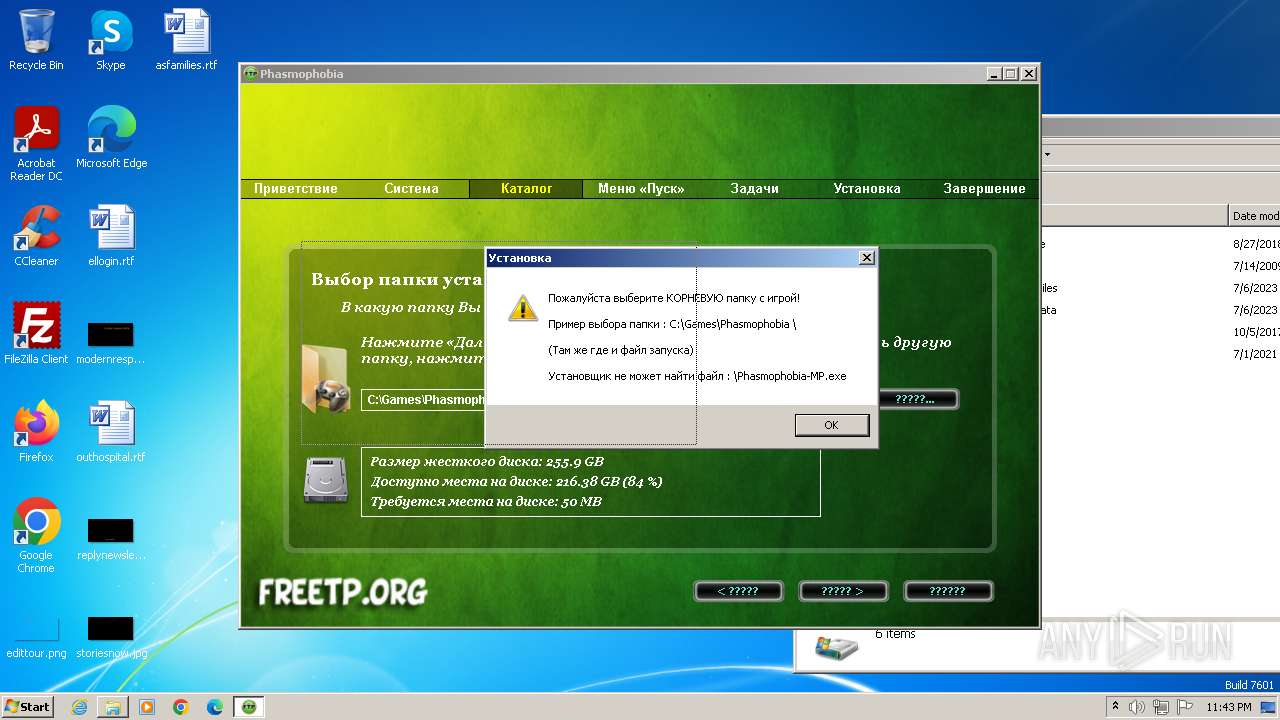Click the warning triangle icon in dialog
Screen dimensions: 1280x720
(522, 307)
